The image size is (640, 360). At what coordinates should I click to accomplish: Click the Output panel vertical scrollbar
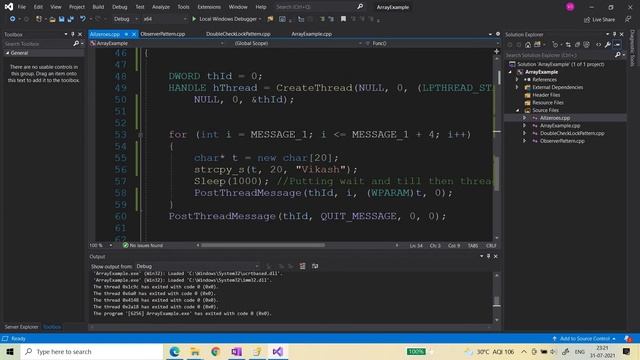coord(496,298)
